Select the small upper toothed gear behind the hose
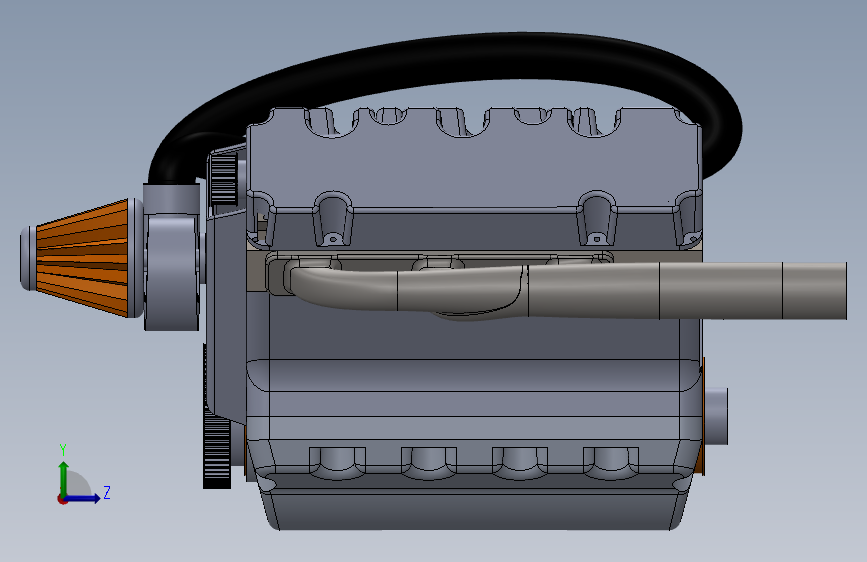Image resolution: width=867 pixels, height=562 pixels. 224,178
